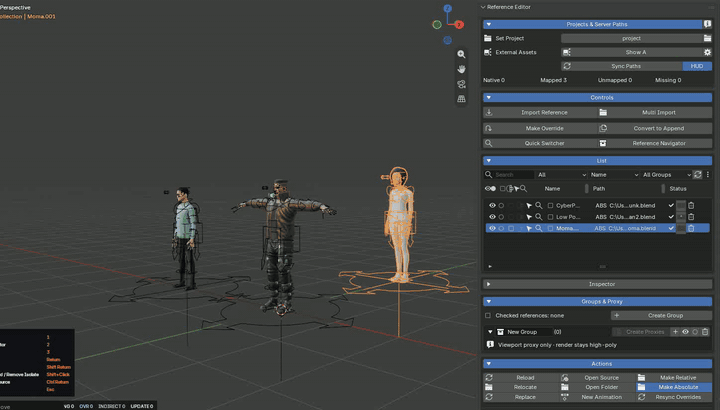Click the info icon beside viewport proxy note

point(490,344)
